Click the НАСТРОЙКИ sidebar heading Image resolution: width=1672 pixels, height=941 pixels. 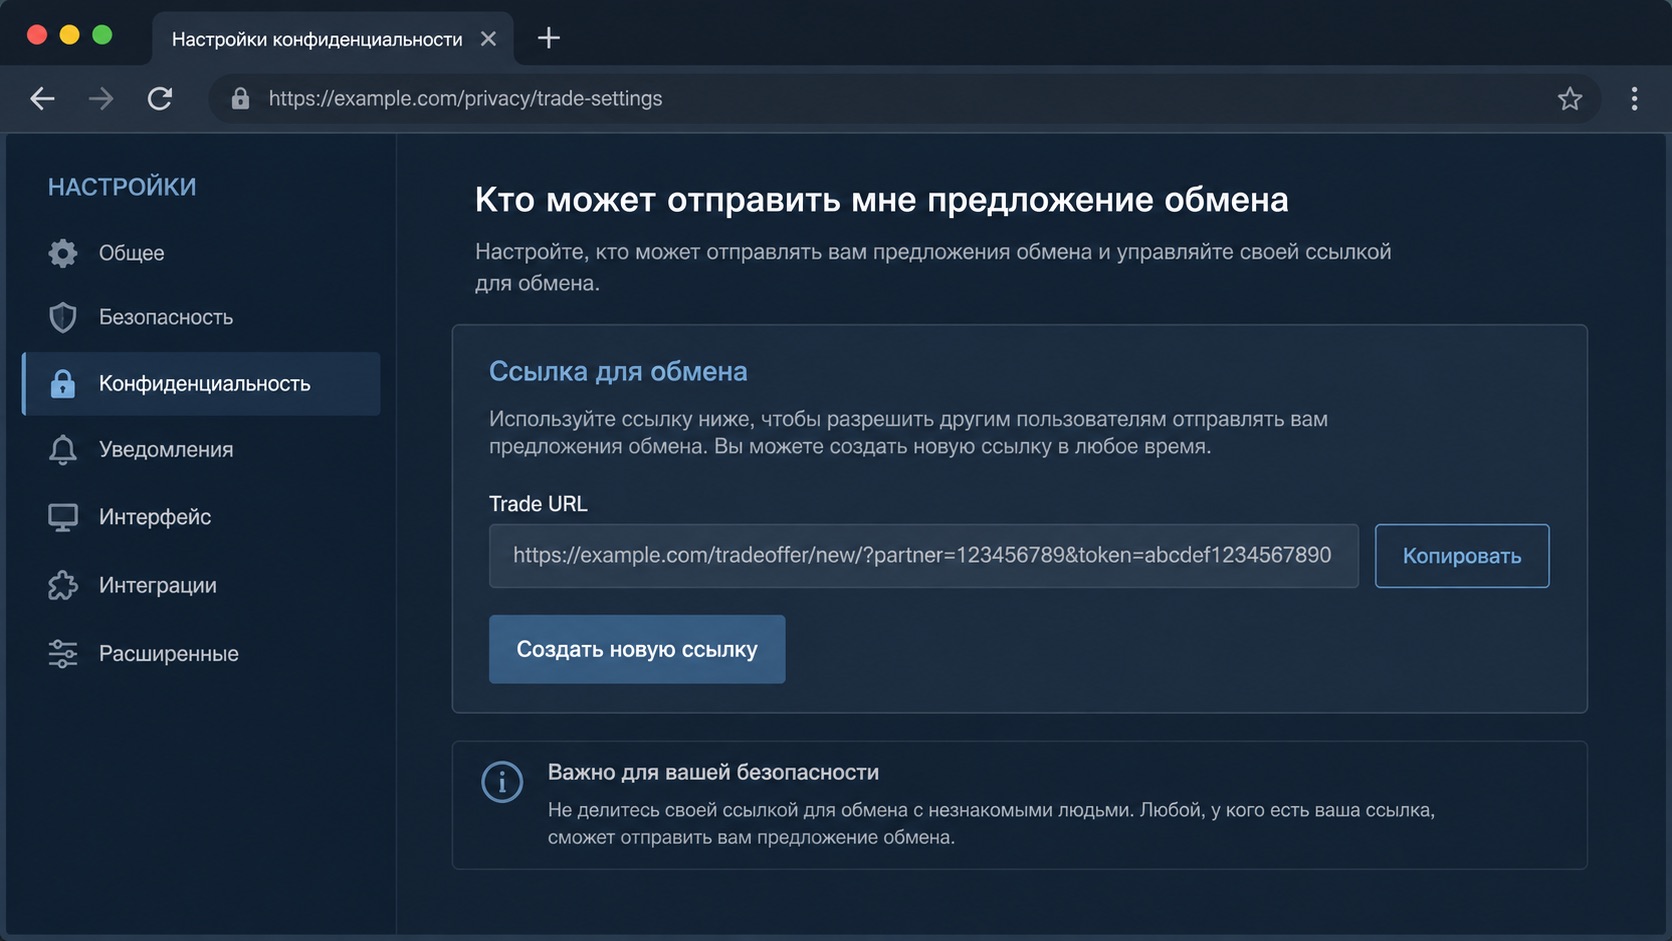pos(122,187)
